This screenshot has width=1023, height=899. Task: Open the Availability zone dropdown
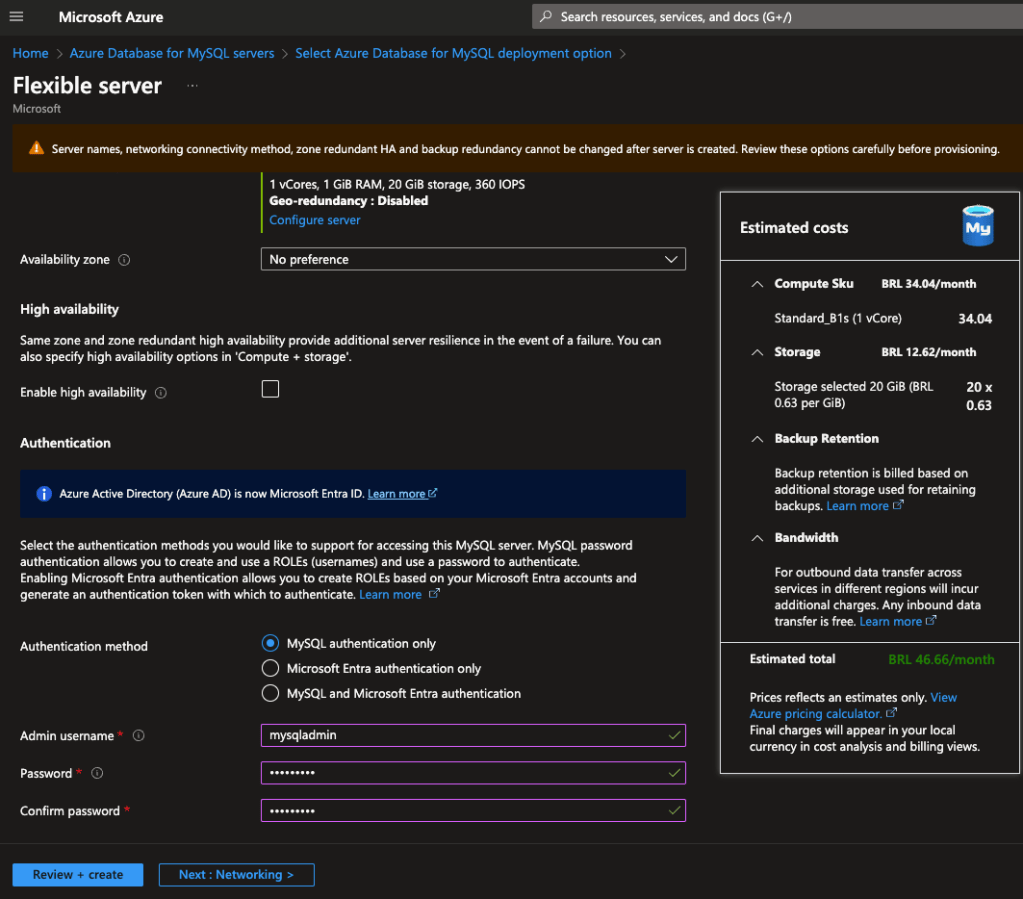point(473,259)
